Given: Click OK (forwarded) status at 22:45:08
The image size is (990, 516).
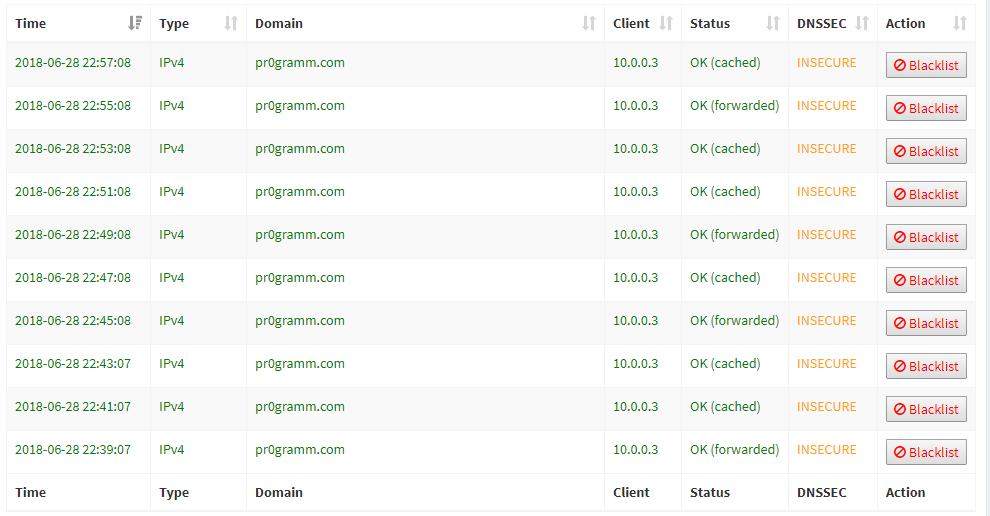Looking at the screenshot, I should point(734,320).
